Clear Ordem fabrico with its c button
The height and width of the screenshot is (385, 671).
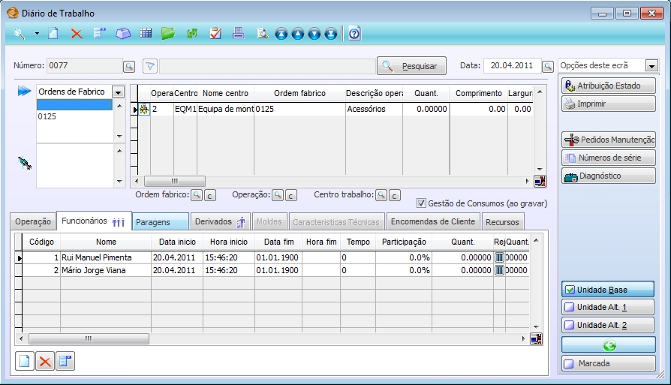(x=210, y=195)
